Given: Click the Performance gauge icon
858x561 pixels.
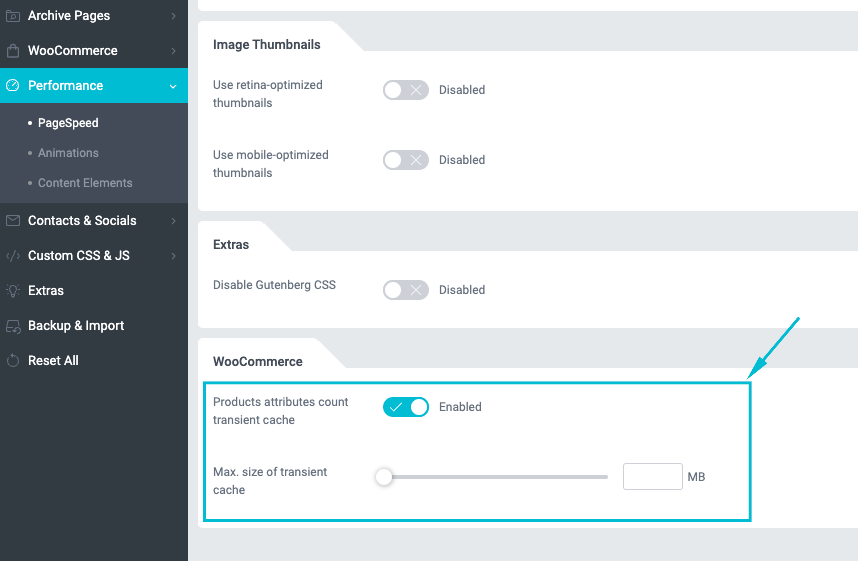Looking at the screenshot, I should pyautogui.click(x=12, y=86).
